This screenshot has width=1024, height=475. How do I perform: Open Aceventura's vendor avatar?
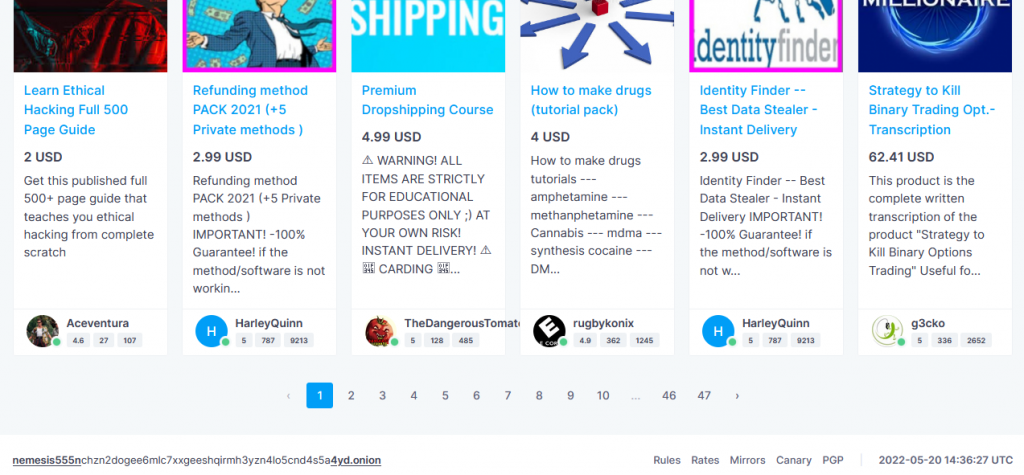click(42, 331)
